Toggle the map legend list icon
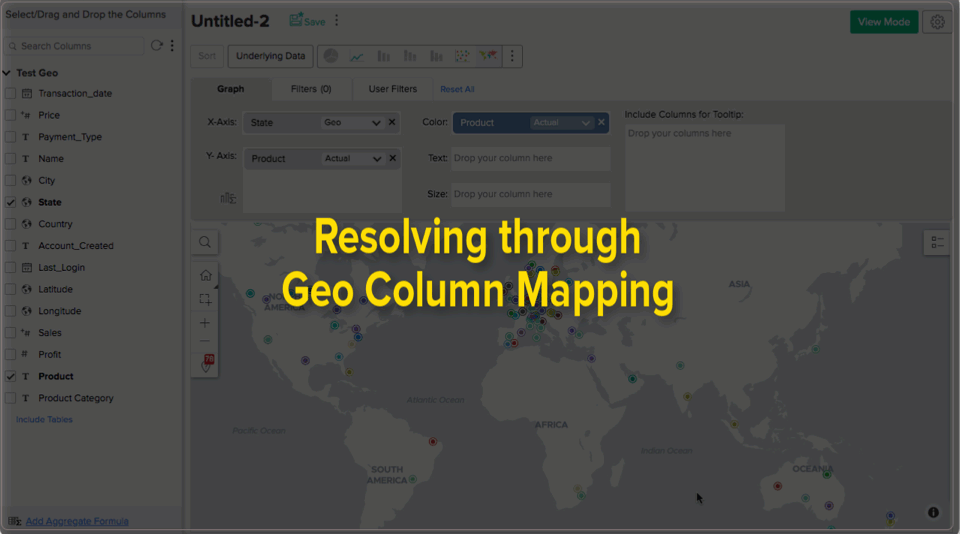 tap(937, 242)
